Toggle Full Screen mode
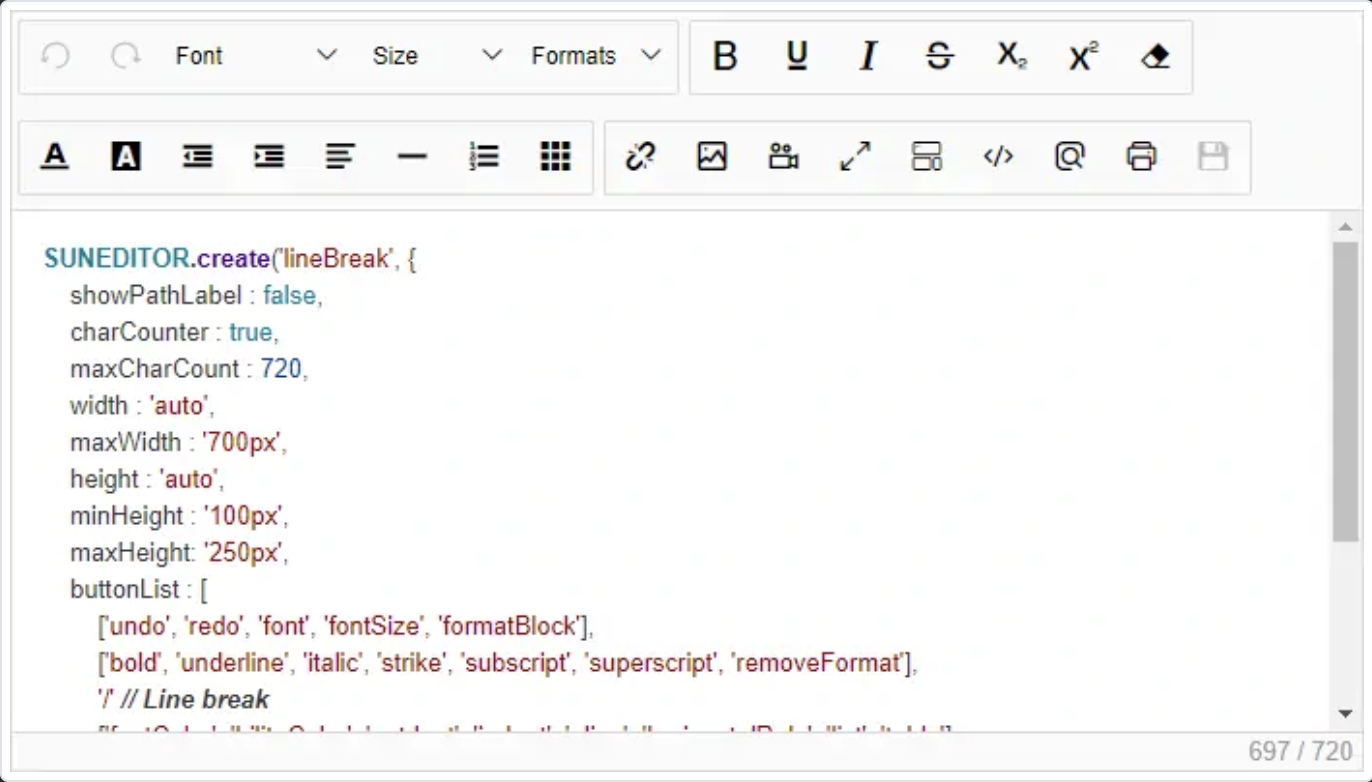Image resolution: width=1372 pixels, height=782 pixels. pyautogui.click(x=855, y=157)
